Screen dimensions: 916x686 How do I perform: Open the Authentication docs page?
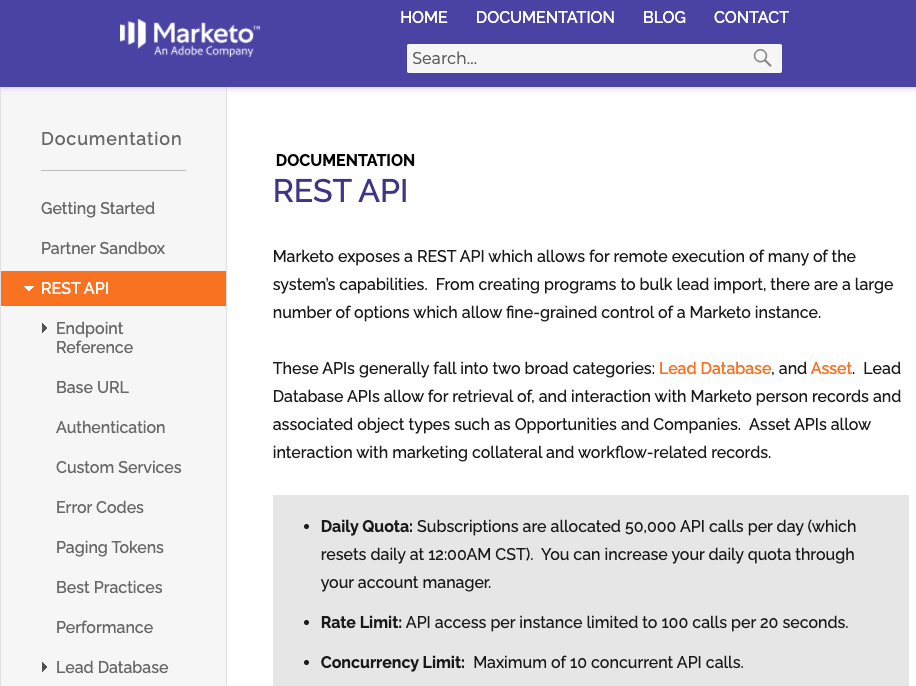pyautogui.click(x=110, y=427)
